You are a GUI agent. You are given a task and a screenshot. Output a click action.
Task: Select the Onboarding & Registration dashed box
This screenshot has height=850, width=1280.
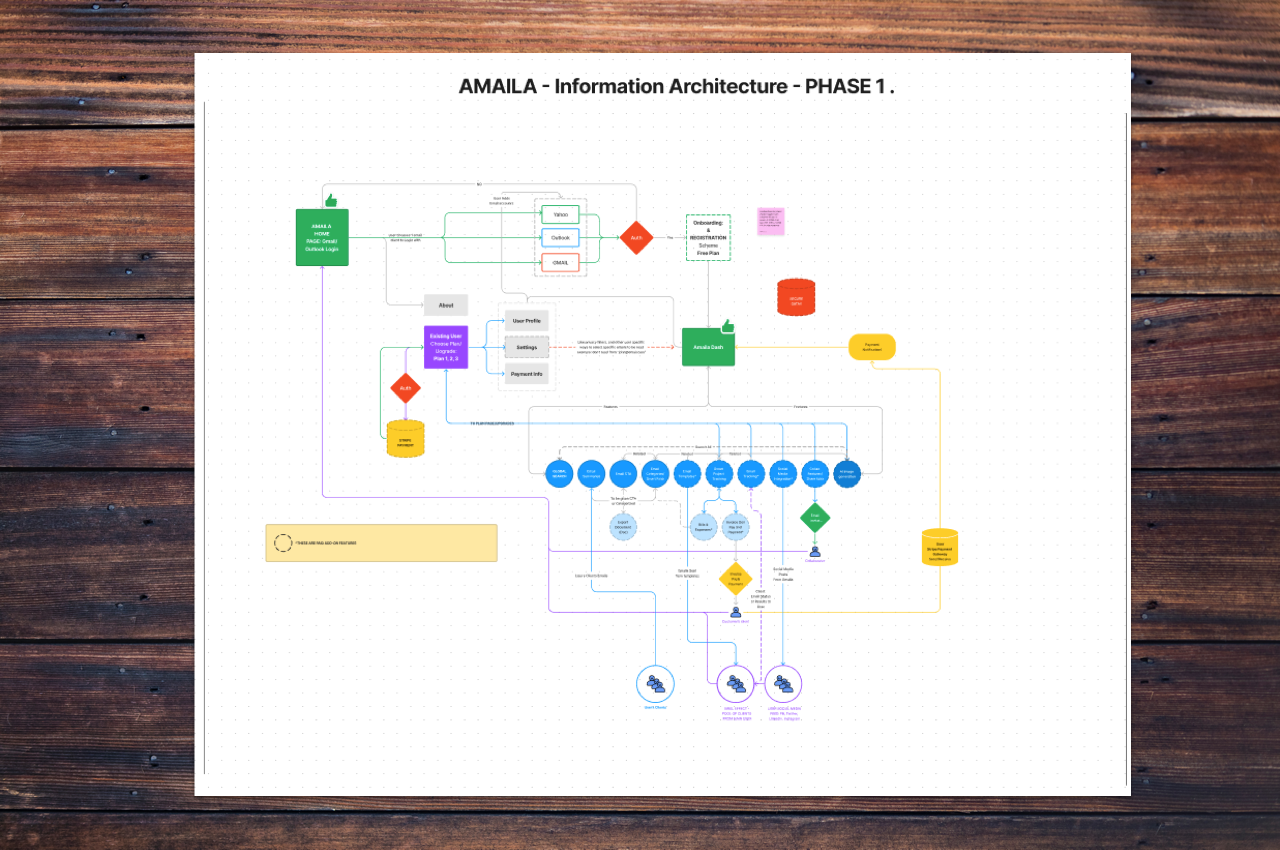pos(708,238)
